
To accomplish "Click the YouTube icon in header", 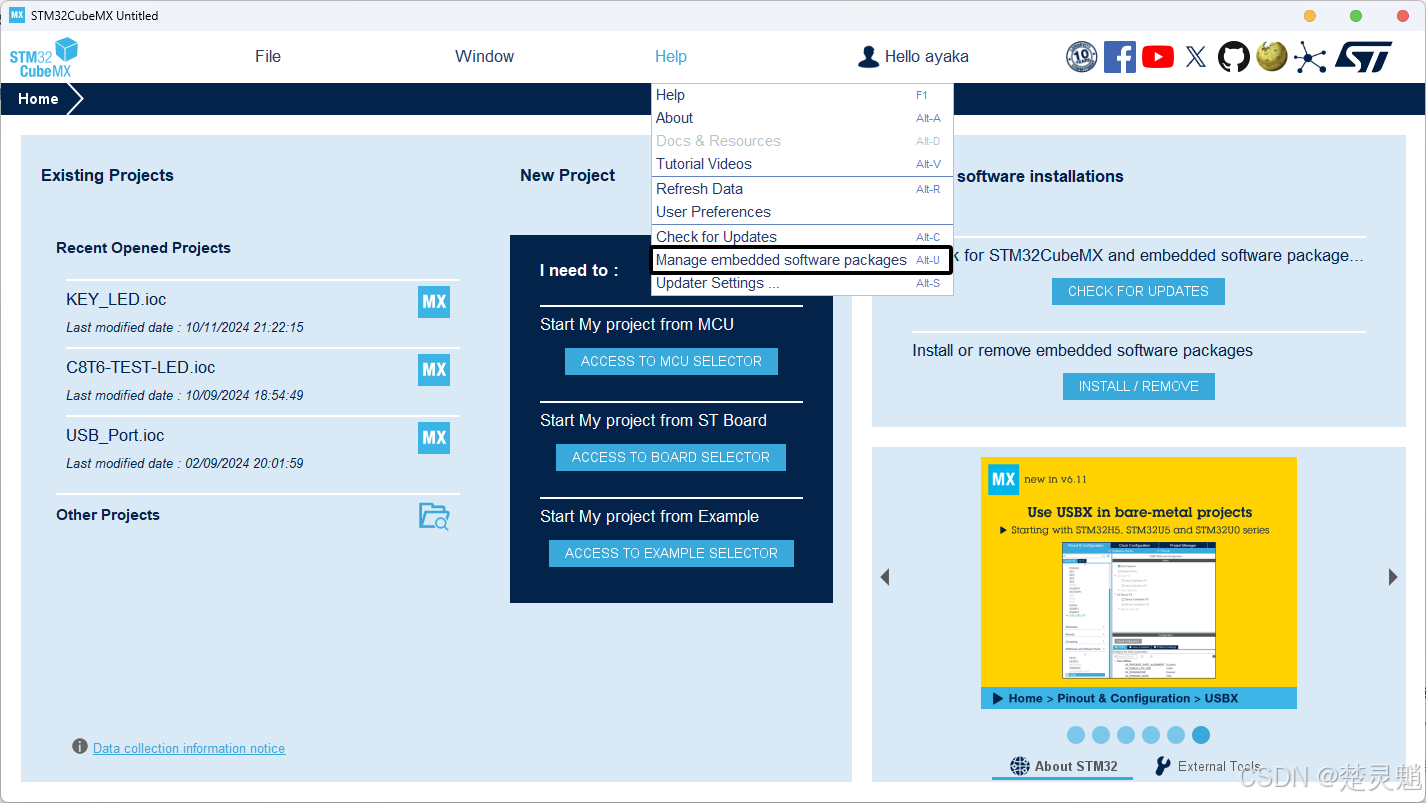I will 1157,57.
